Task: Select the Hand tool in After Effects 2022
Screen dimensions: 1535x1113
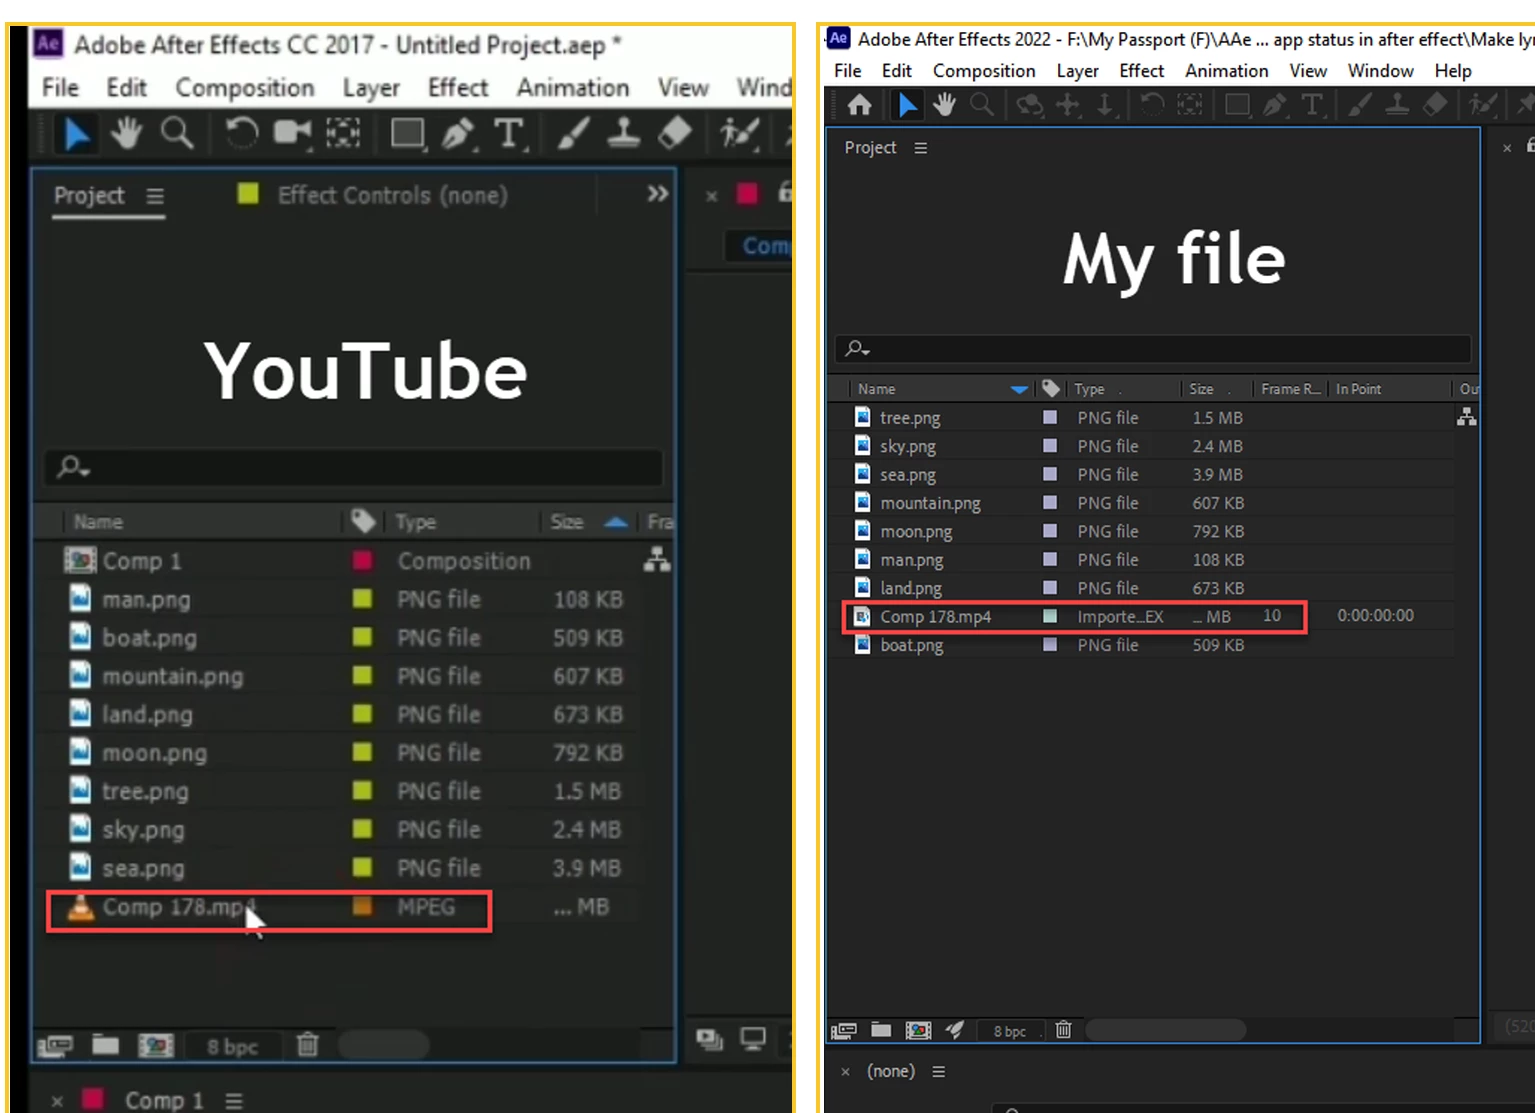Action: point(944,105)
